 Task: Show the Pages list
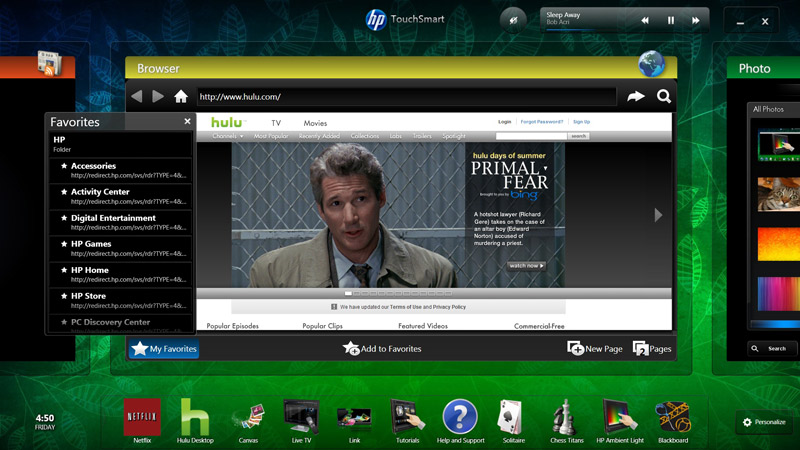click(652, 348)
